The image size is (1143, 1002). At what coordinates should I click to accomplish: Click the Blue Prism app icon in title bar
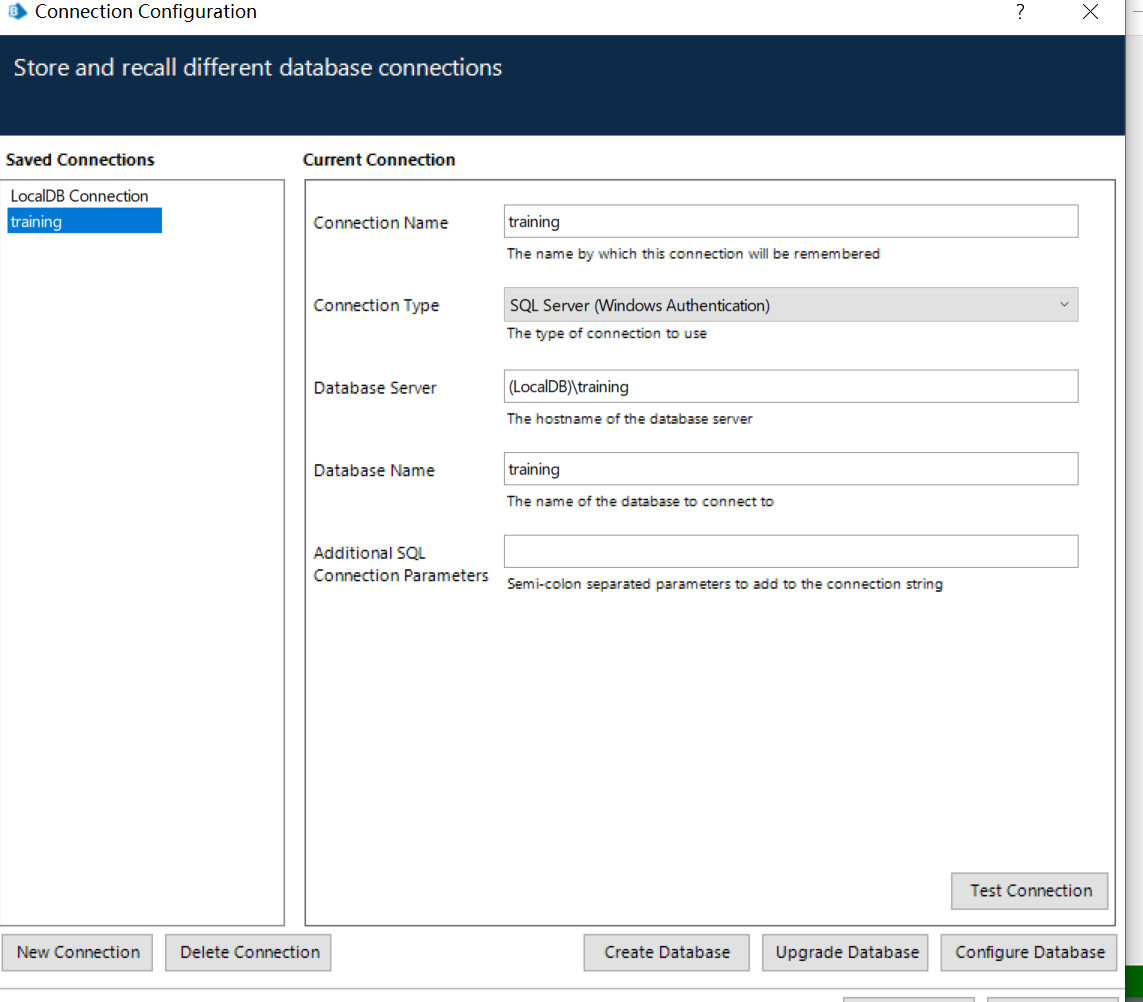click(17, 11)
